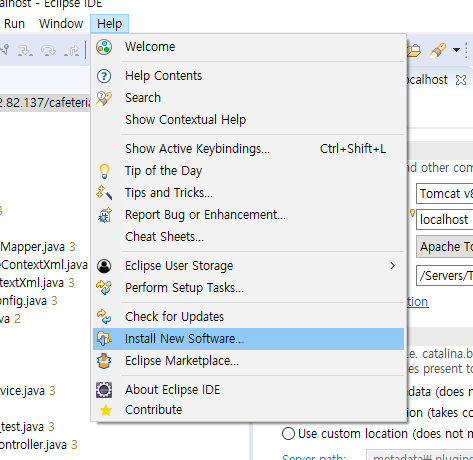The image size is (473, 460).
Task: Open the Run menu
Action: [x=14, y=24]
